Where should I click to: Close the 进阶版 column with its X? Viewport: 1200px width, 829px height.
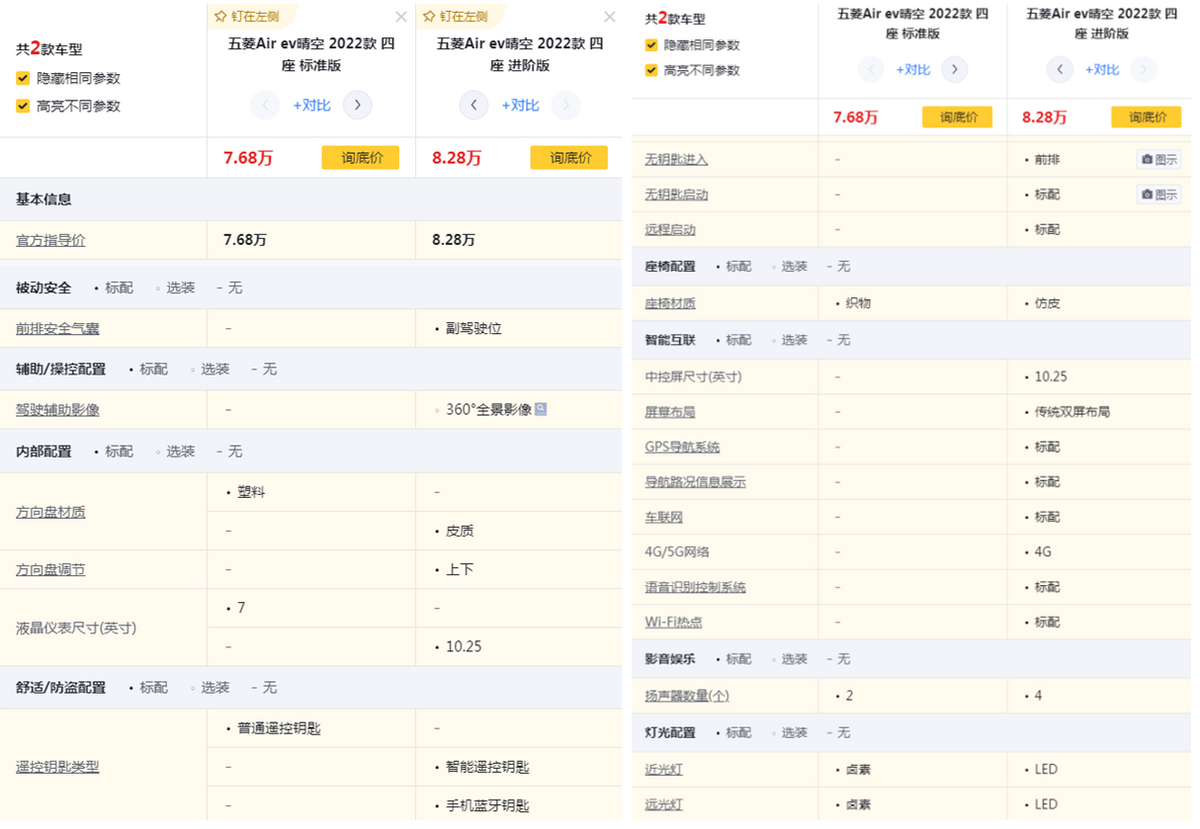point(610,16)
